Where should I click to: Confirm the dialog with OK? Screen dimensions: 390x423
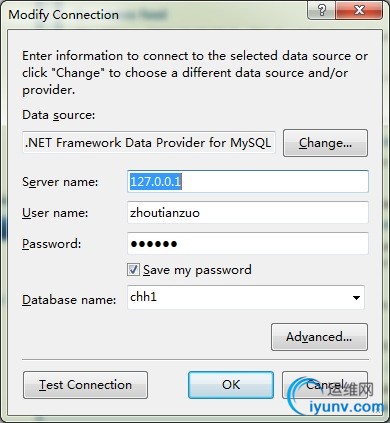pyautogui.click(x=231, y=385)
